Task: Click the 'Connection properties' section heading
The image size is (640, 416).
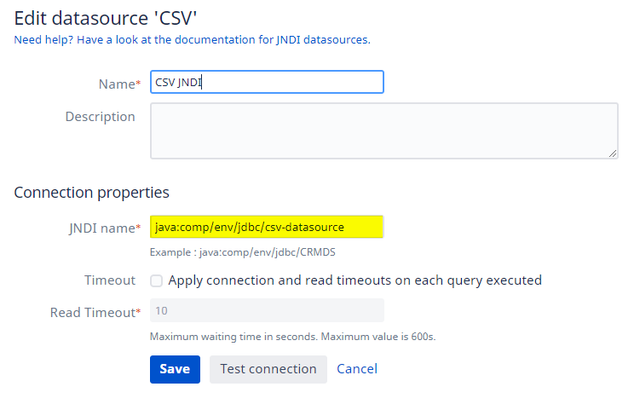Action: click(91, 192)
